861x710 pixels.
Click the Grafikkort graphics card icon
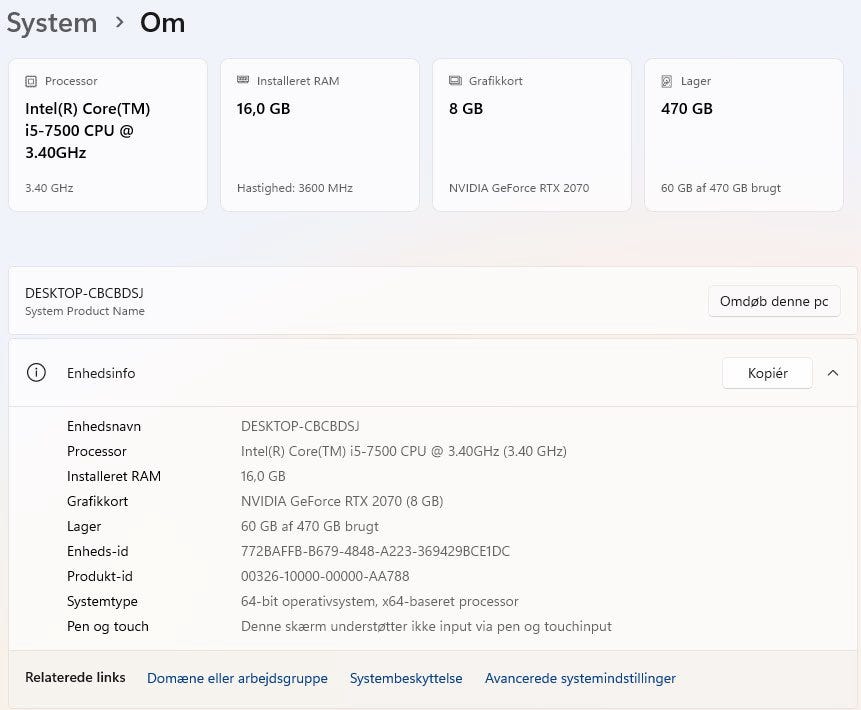(x=455, y=81)
